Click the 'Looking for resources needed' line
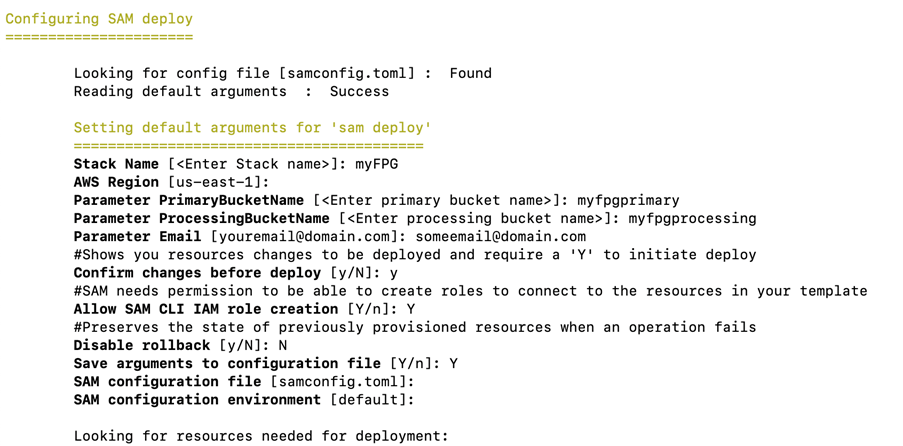Viewport: 903px width, 446px height. [260, 436]
